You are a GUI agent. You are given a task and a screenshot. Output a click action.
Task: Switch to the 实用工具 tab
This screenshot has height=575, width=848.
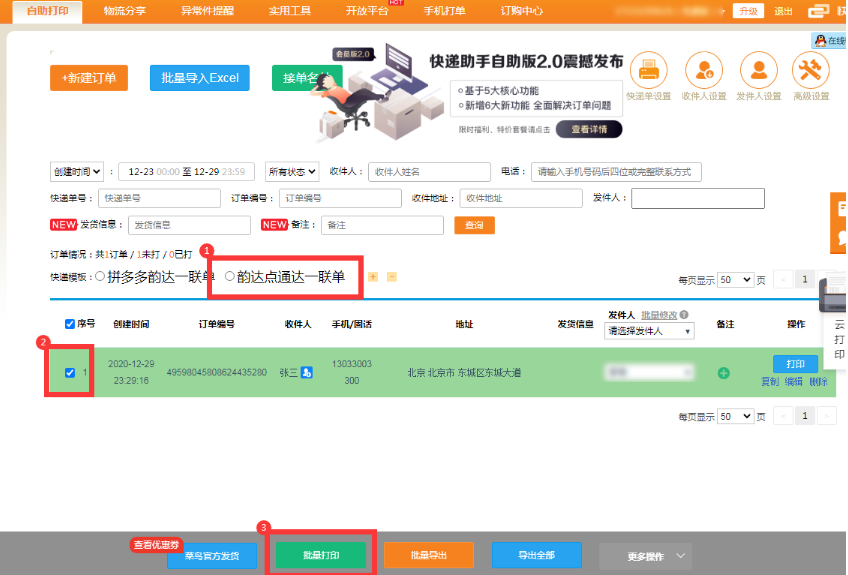pos(290,11)
